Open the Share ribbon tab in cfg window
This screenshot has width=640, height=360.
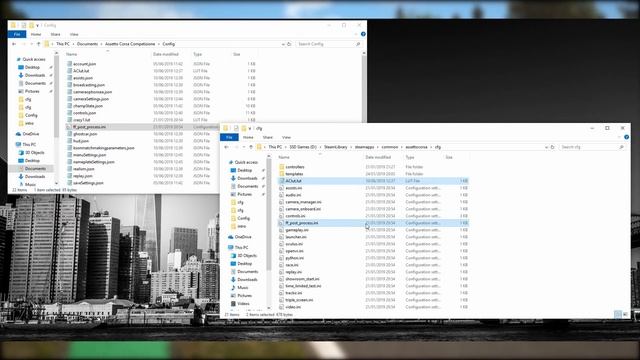(x=267, y=138)
